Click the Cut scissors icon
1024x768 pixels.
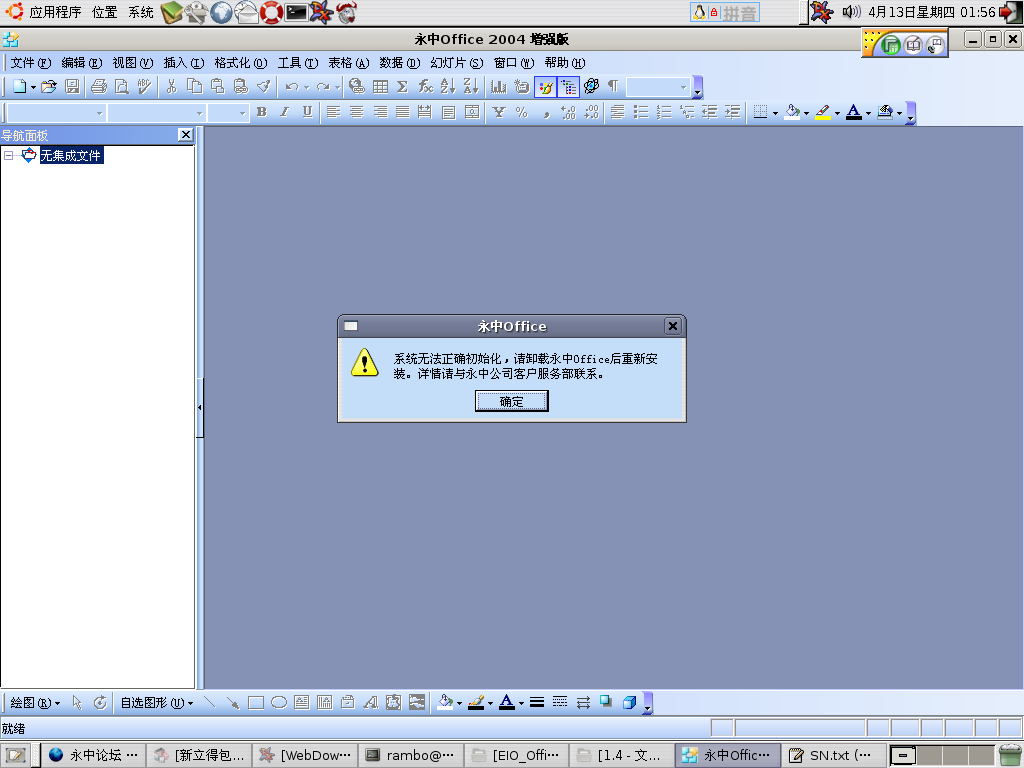coord(172,86)
